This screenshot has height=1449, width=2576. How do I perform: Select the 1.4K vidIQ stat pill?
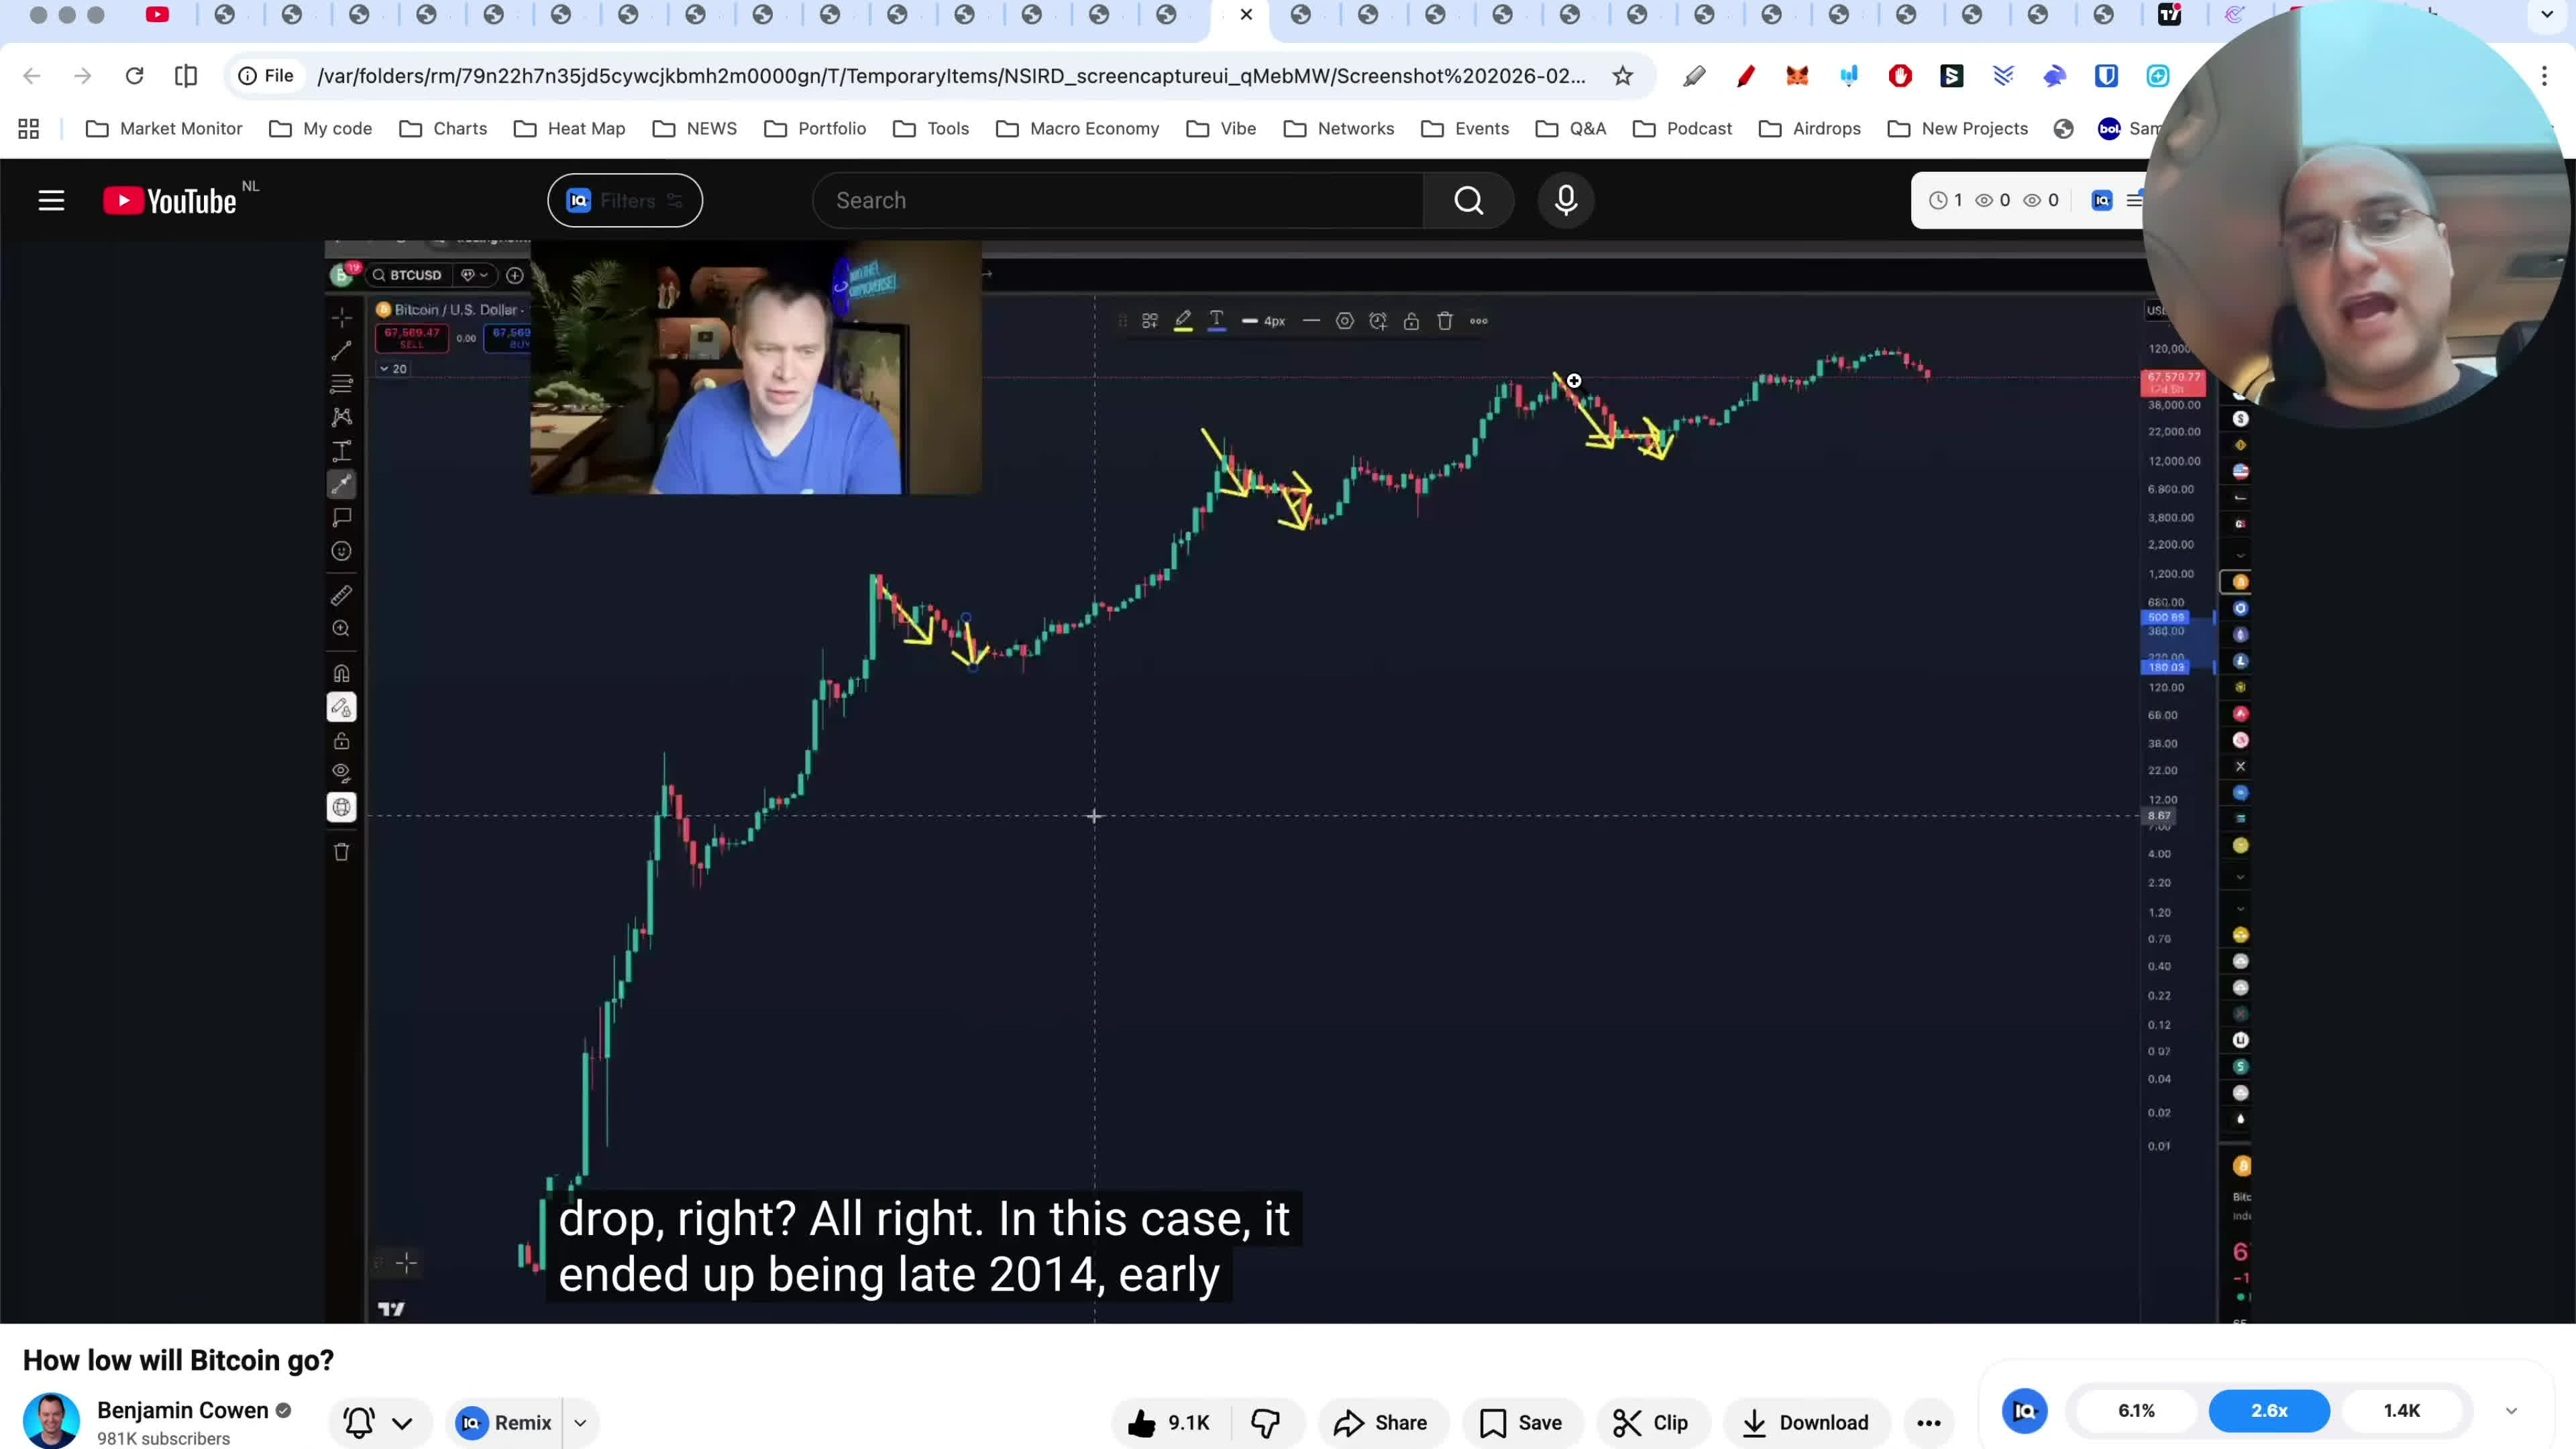2402,1411
